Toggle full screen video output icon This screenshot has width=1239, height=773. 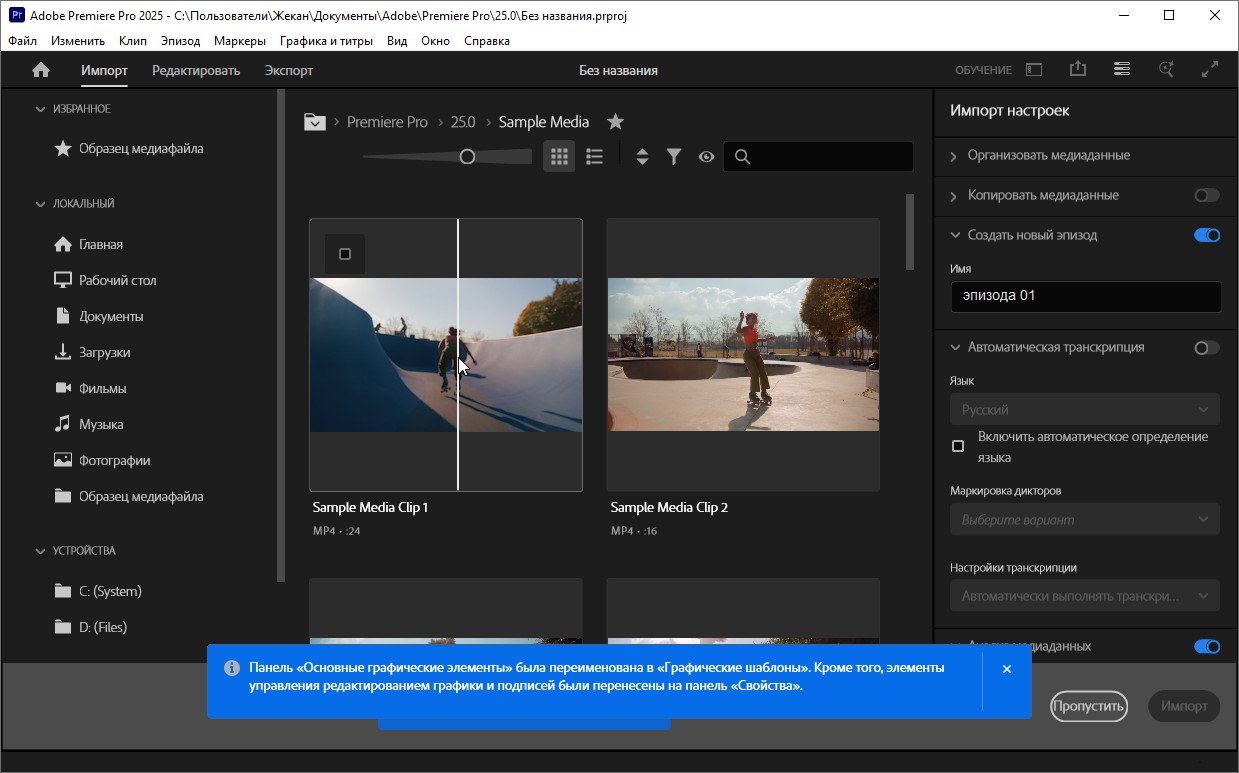pyautogui.click(x=1210, y=69)
